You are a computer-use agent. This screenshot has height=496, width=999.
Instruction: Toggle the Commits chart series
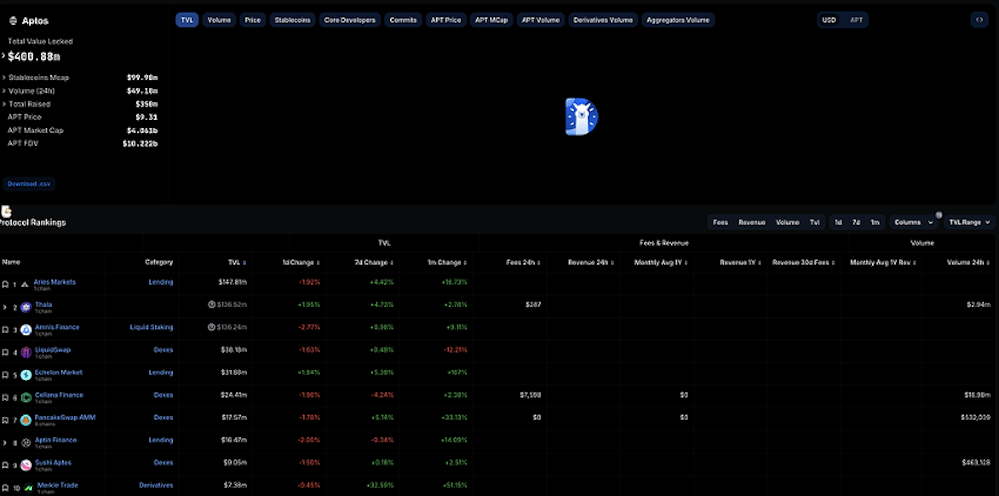tap(403, 20)
